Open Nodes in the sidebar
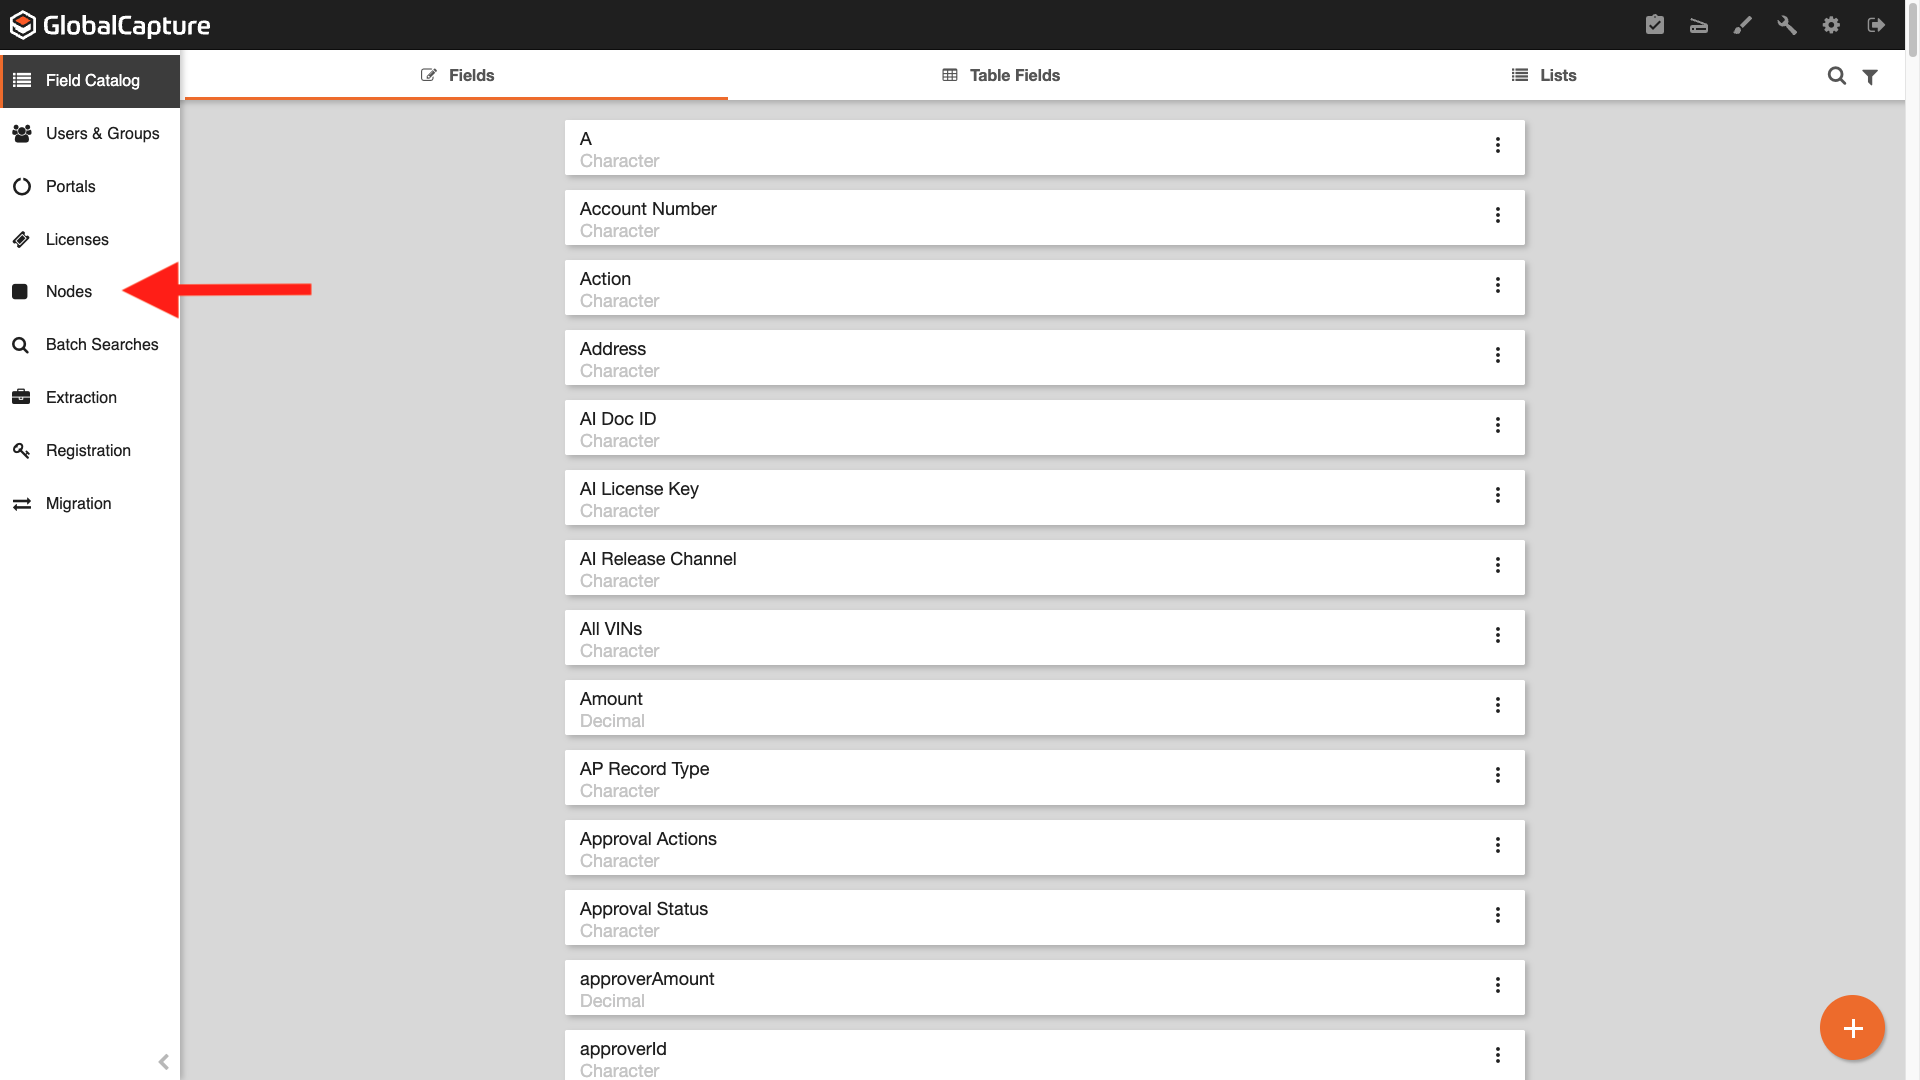This screenshot has width=1920, height=1080. point(69,291)
